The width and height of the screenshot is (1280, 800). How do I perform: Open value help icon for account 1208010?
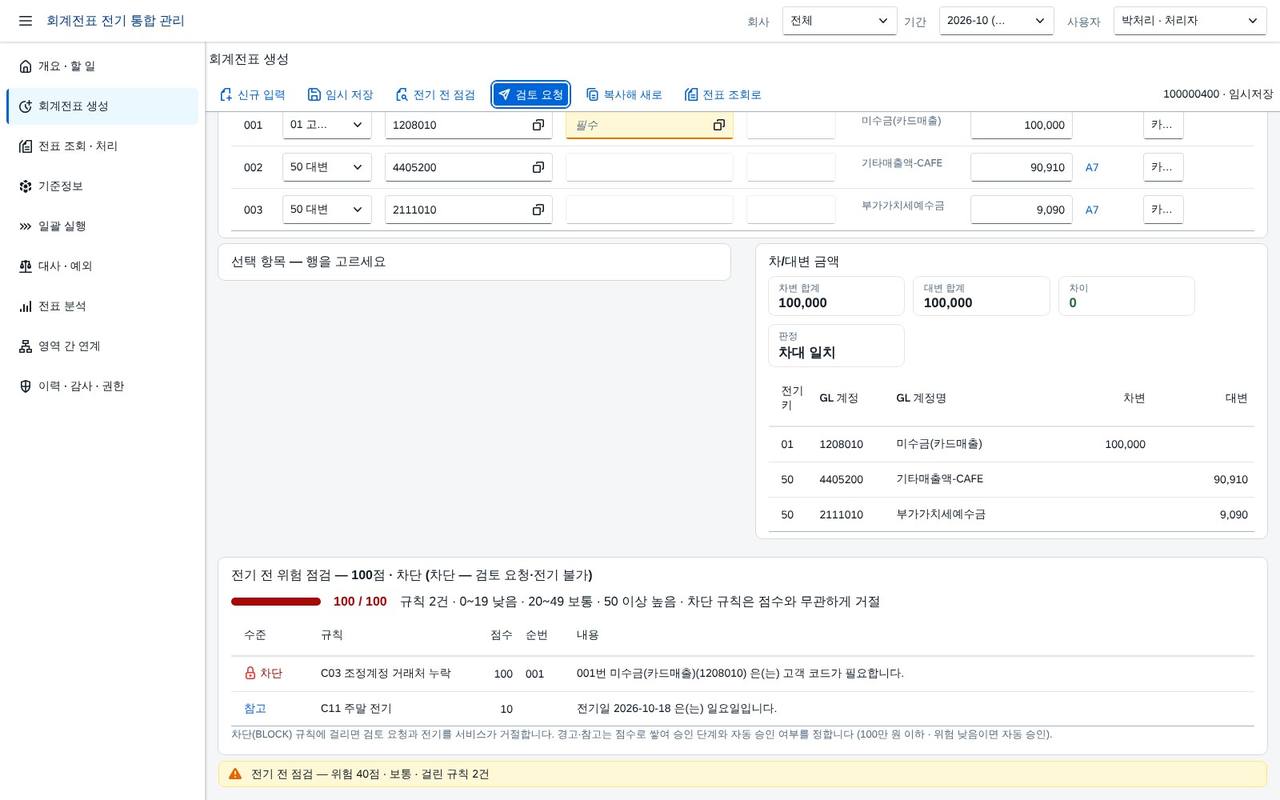tap(538, 125)
